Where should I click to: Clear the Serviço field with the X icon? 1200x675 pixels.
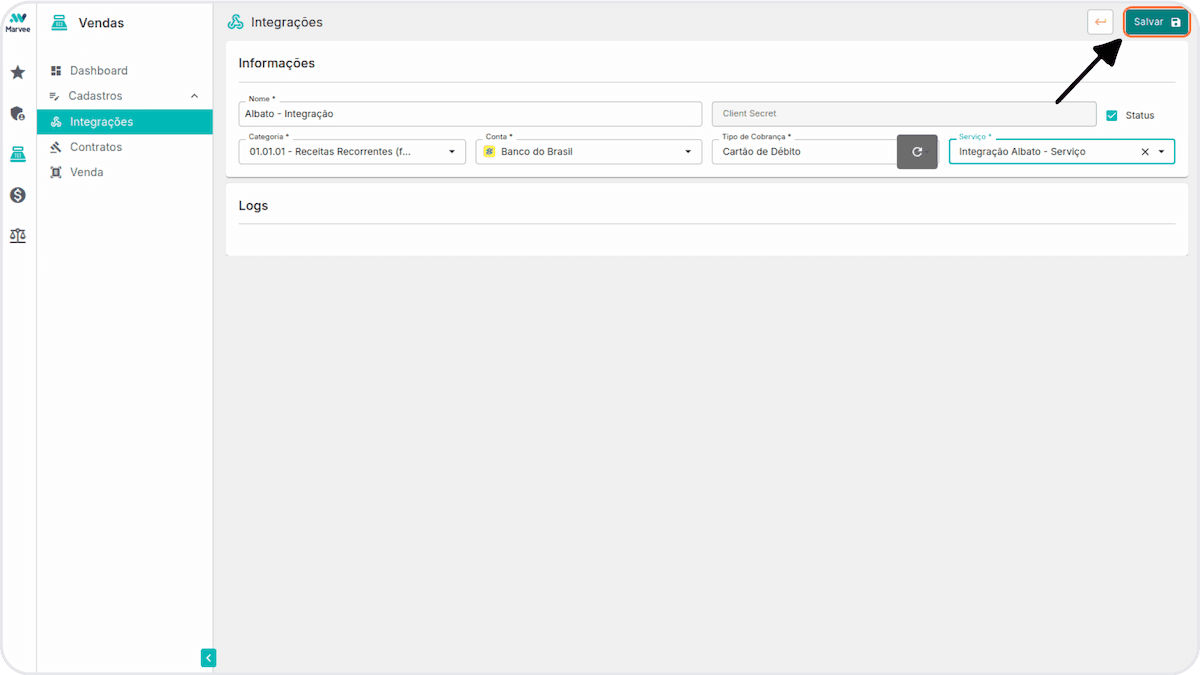[1145, 152]
